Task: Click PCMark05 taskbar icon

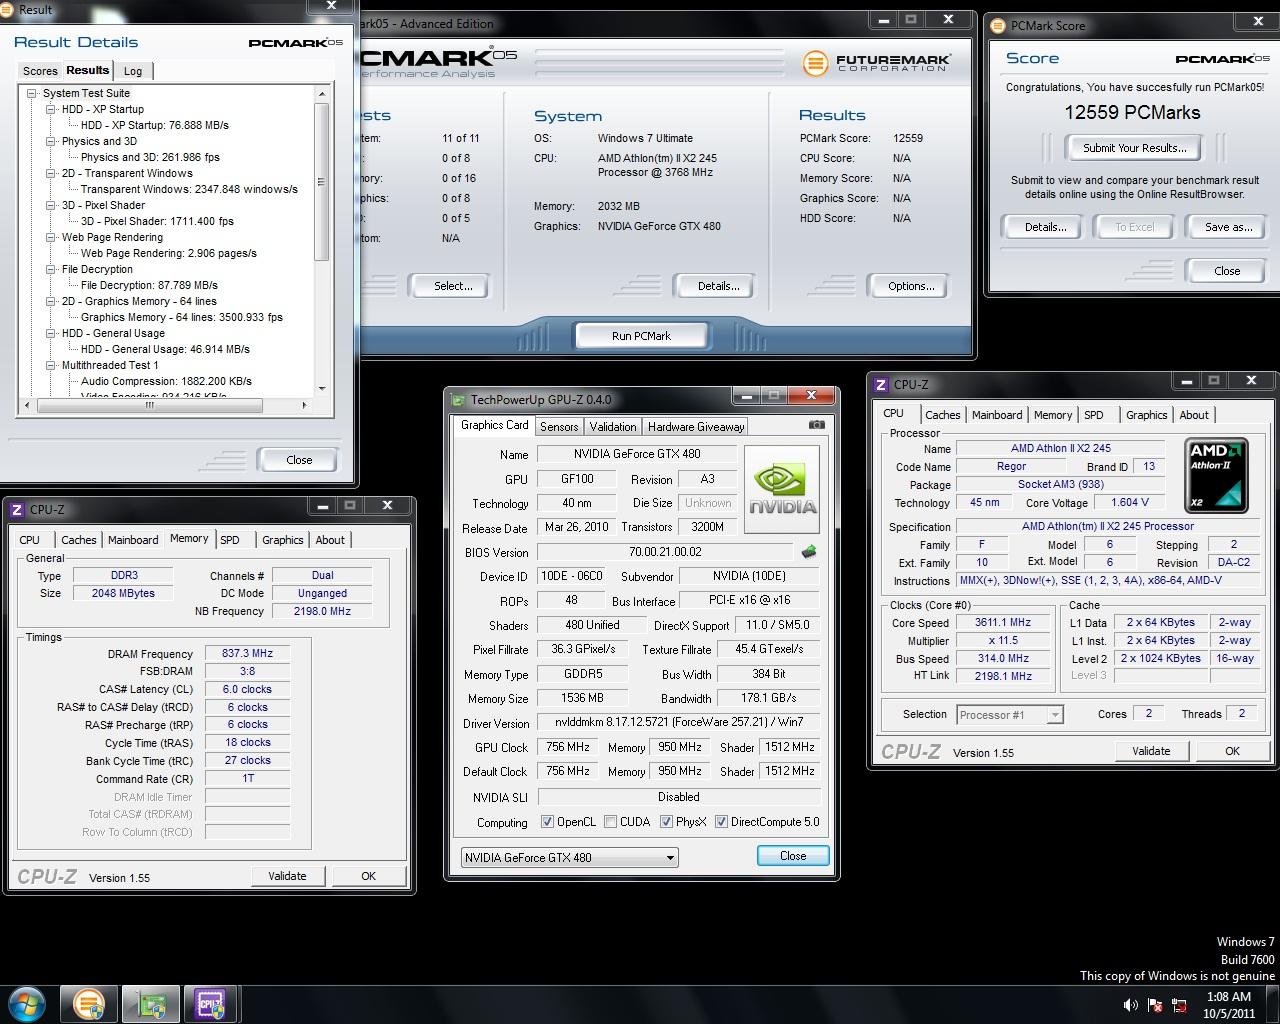Action: click(89, 1004)
